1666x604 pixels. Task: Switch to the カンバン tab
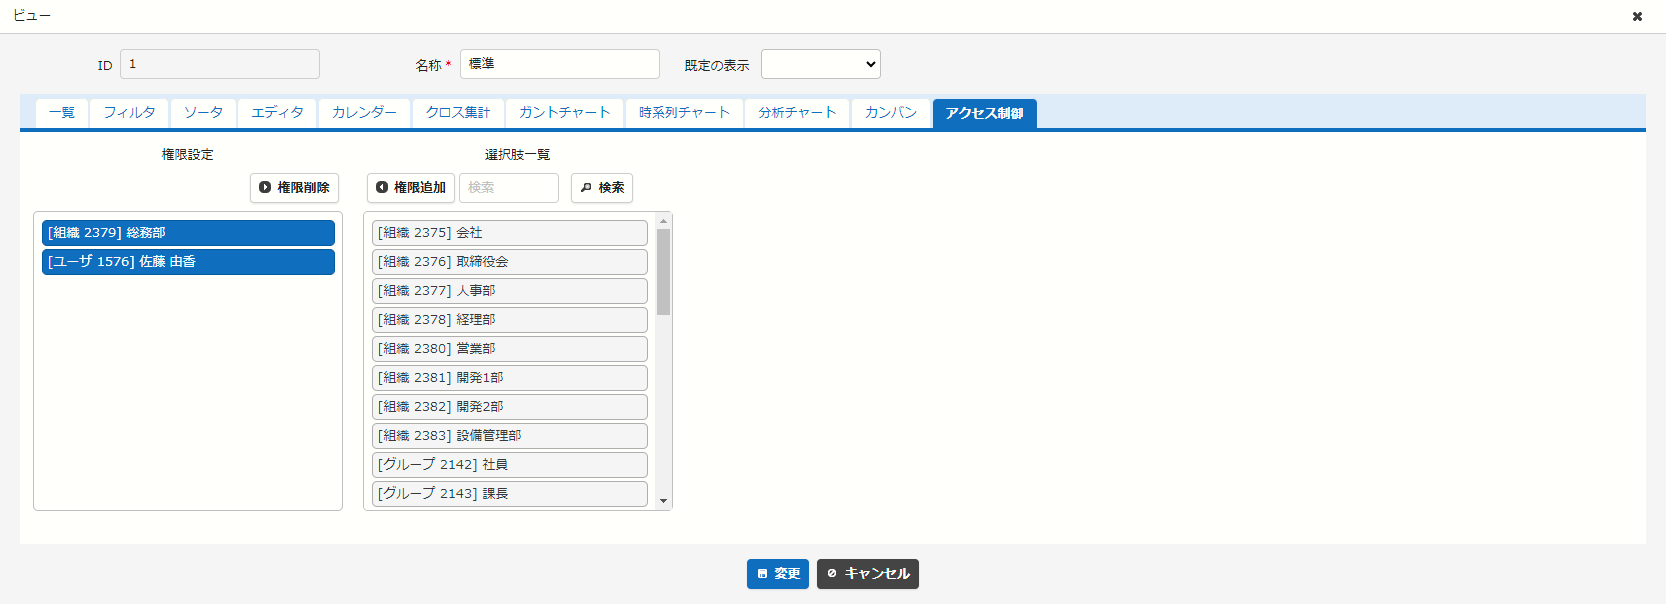coord(890,113)
